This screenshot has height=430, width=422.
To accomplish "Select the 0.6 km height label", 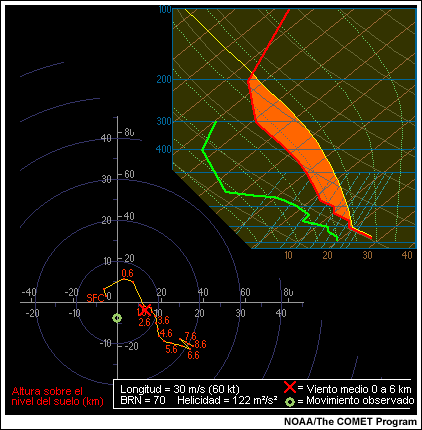I will point(127,273).
